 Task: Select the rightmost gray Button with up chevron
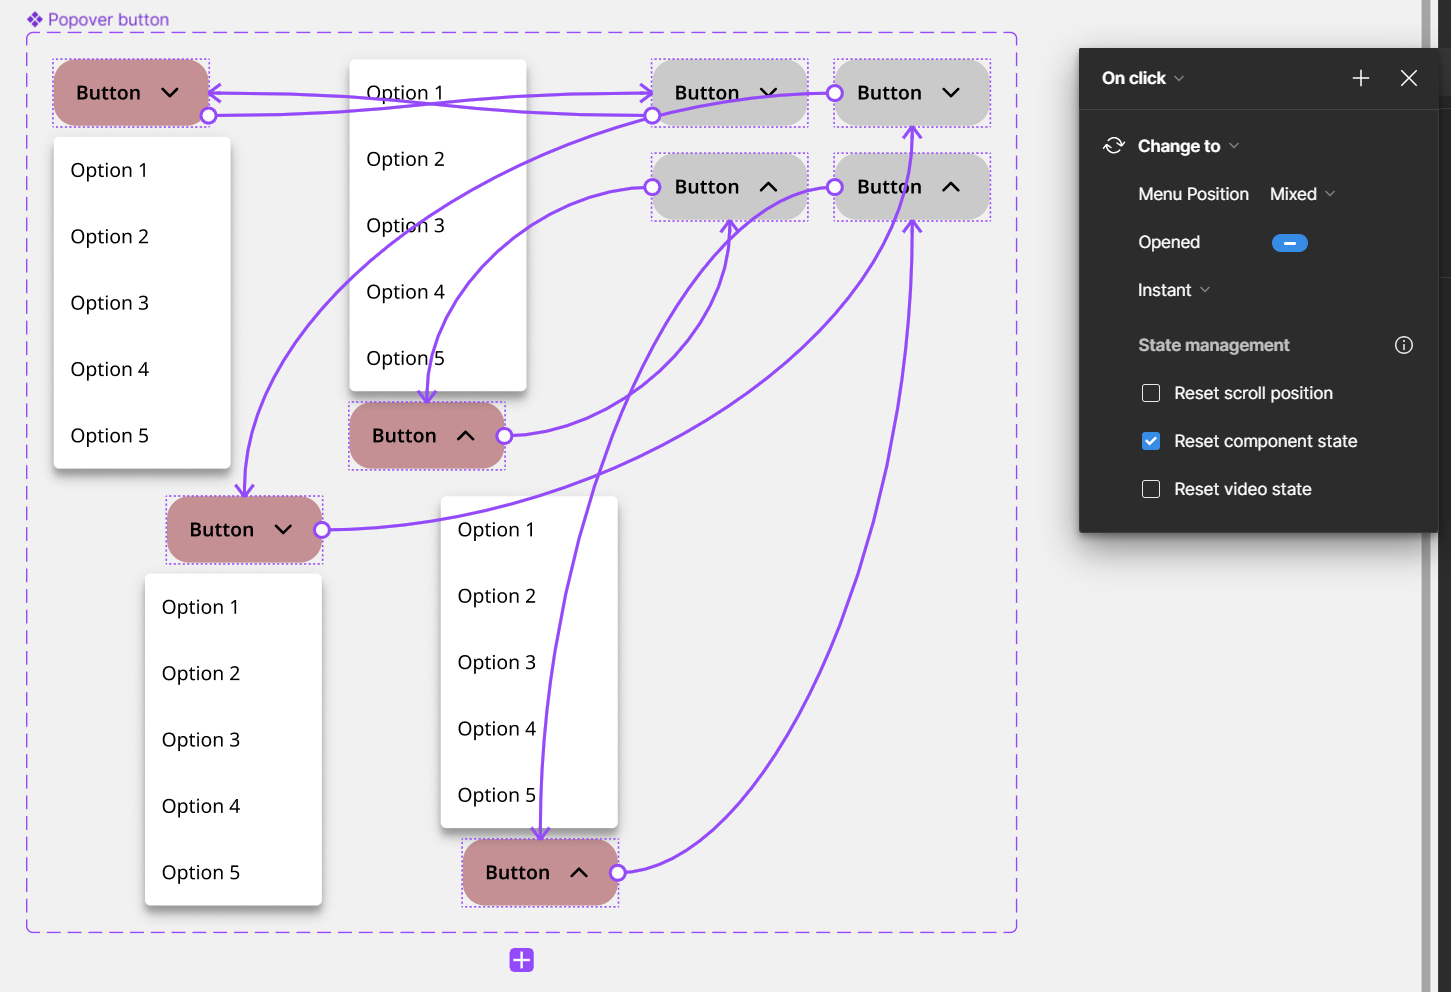(912, 187)
